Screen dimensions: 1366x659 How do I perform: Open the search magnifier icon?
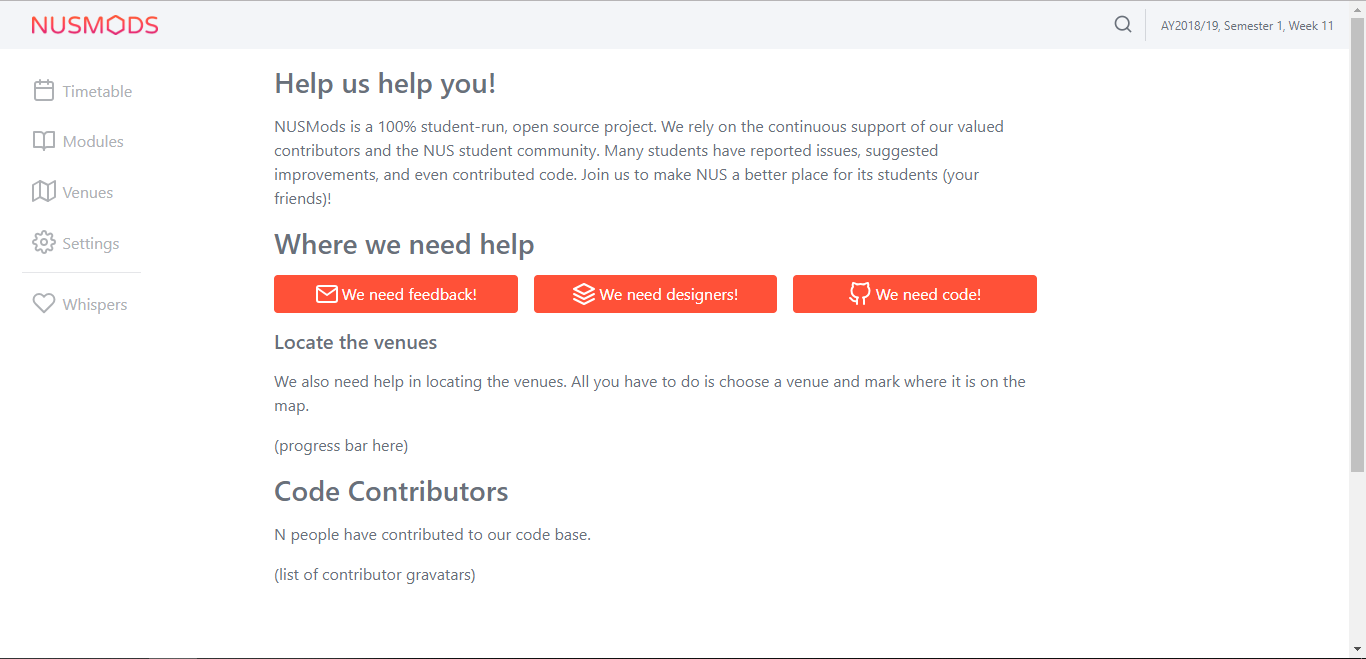tap(1122, 24)
